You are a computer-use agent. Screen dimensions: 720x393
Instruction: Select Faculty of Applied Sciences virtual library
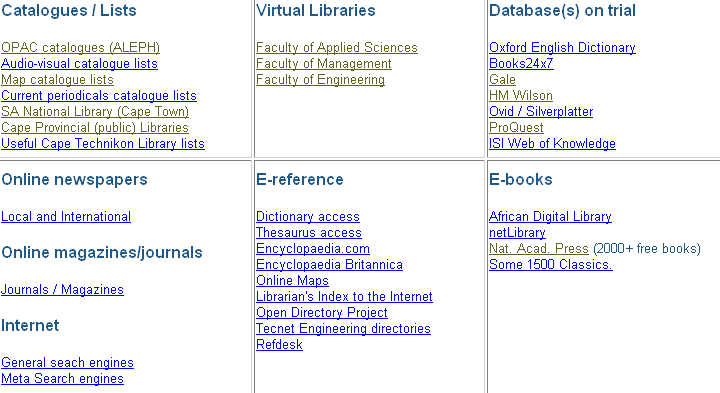pyautogui.click(x=337, y=48)
